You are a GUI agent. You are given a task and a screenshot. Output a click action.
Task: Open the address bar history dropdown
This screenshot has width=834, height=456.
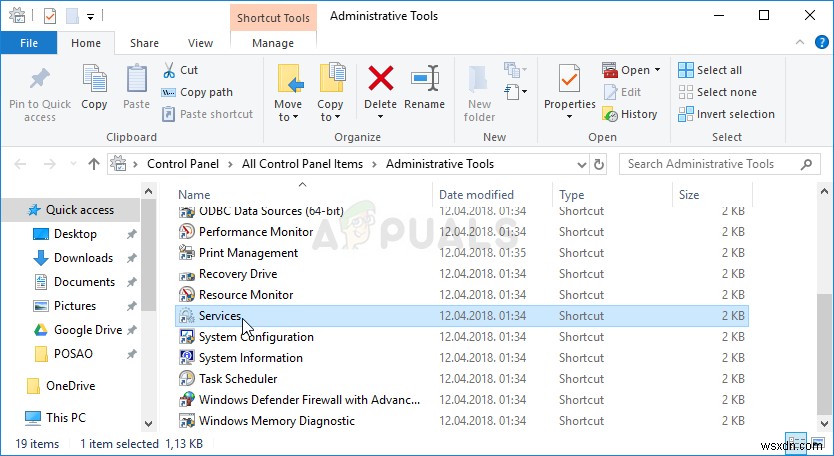pyautogui.click(x=576, y=164)
